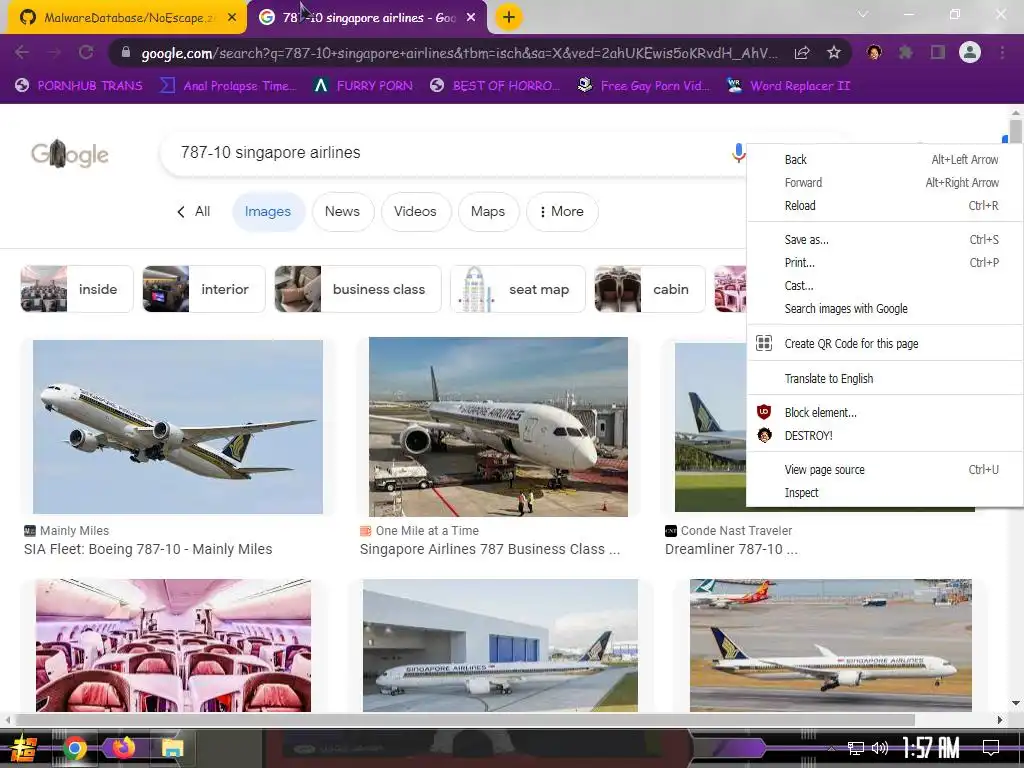Open the Chrome profile avatar icon
The width and height of the screenshot is (1024, 768).
(970, 52)
